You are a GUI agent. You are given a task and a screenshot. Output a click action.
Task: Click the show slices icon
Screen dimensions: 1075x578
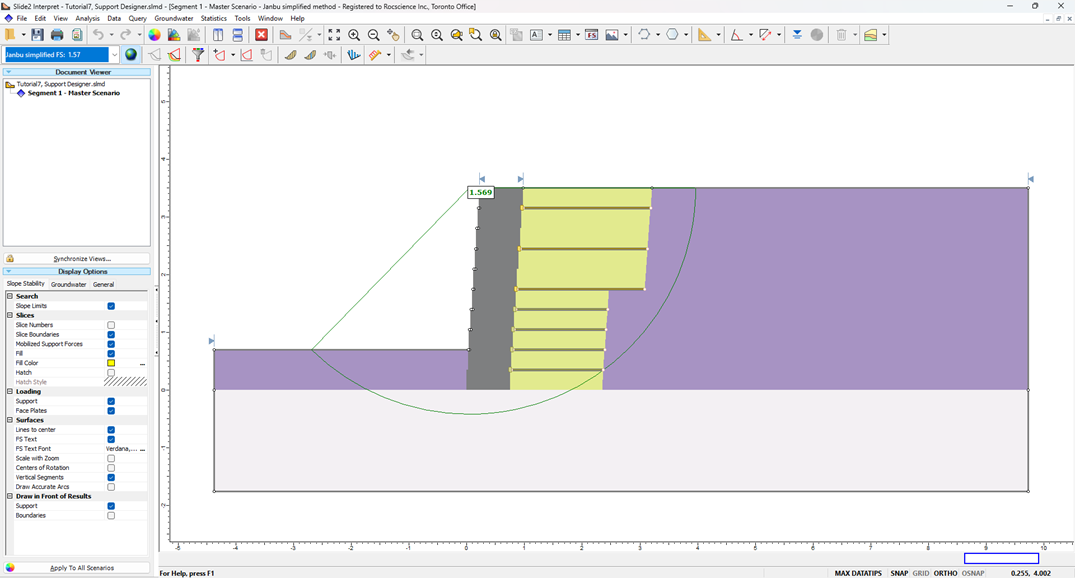pyautogui.click(x=290, y=55)
